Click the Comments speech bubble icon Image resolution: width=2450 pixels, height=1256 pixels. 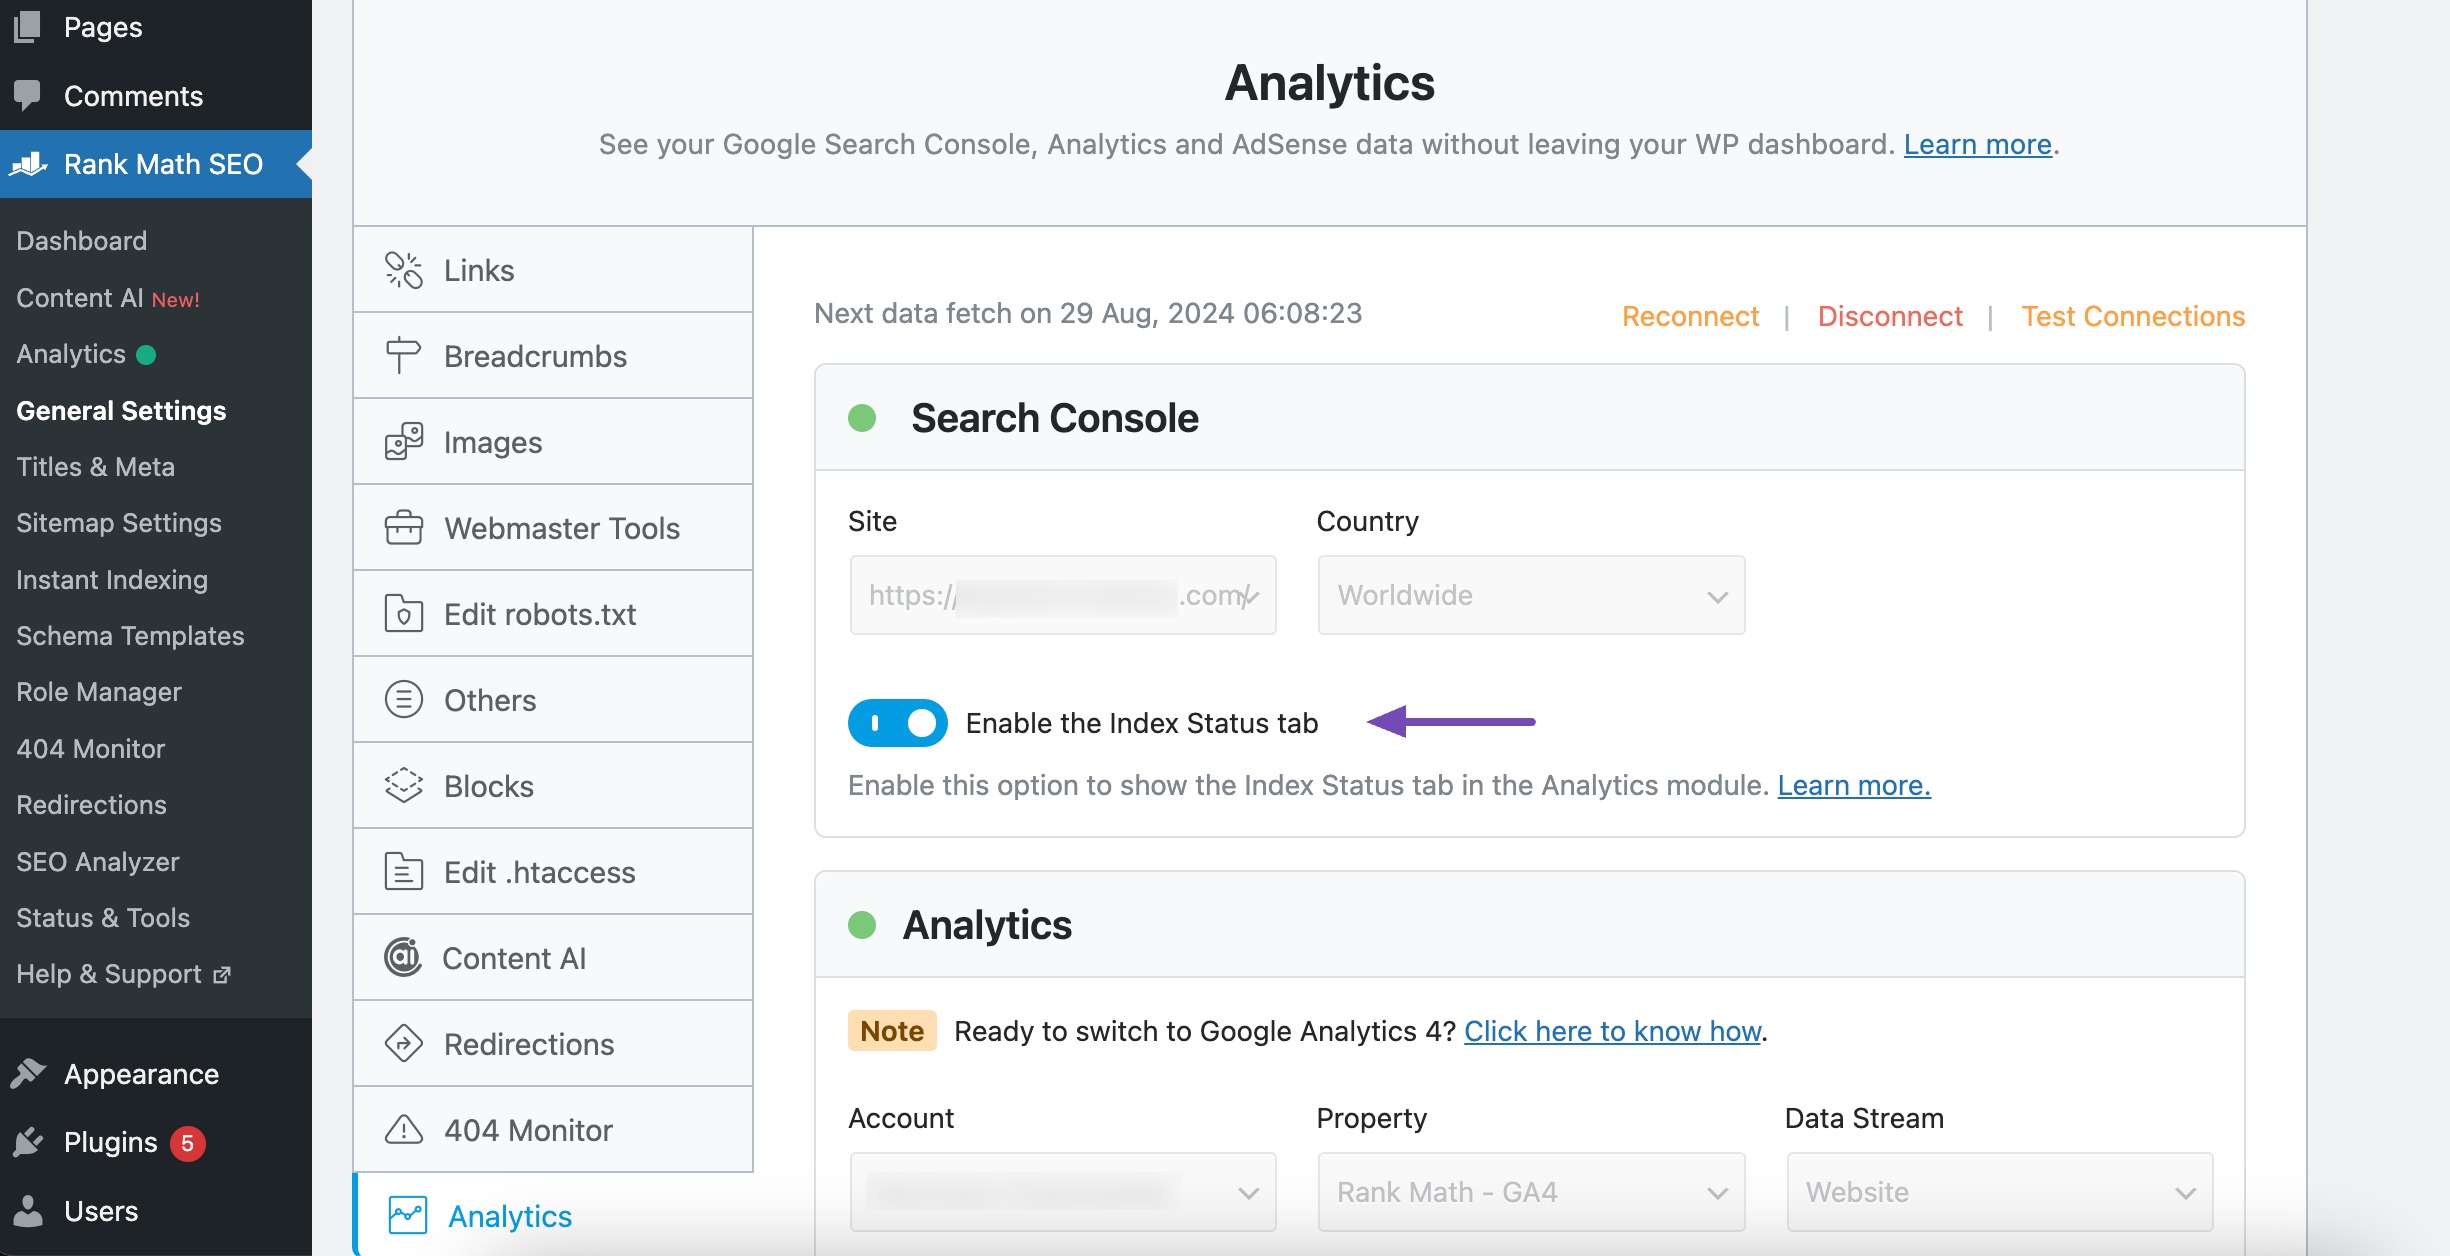pos(27,96)
